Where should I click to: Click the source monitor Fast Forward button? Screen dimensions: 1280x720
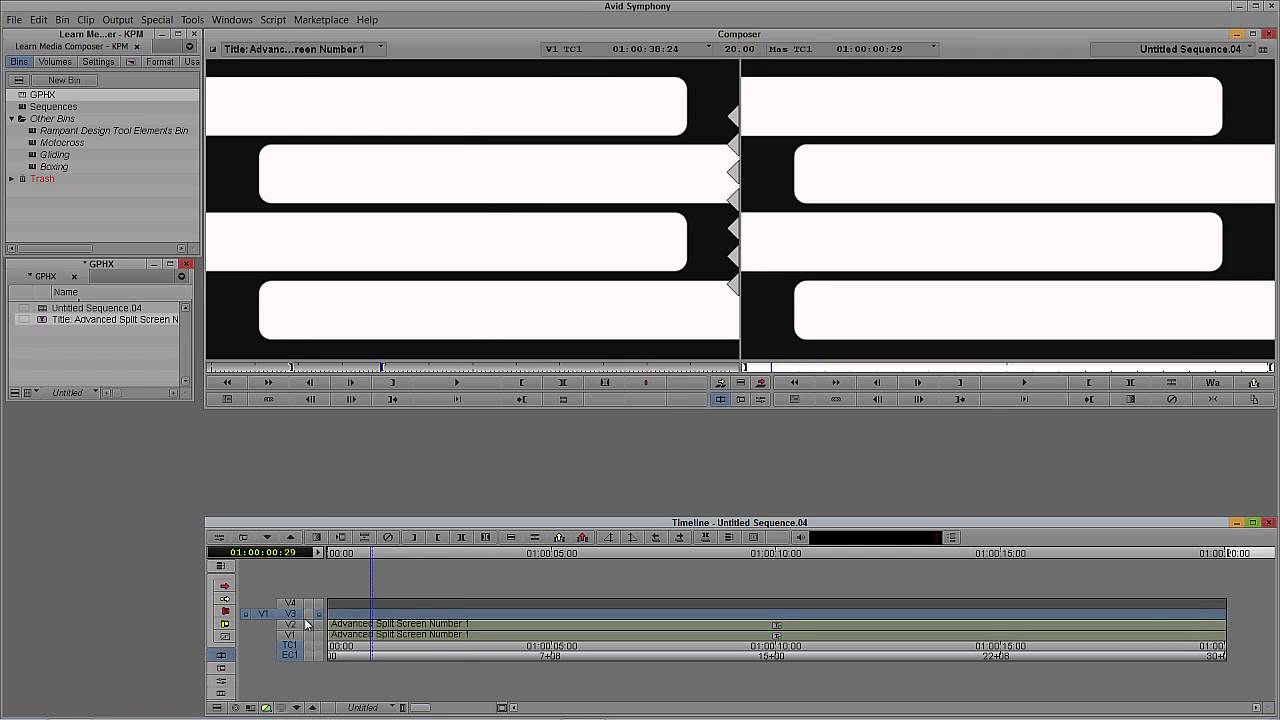coord(268,382)
